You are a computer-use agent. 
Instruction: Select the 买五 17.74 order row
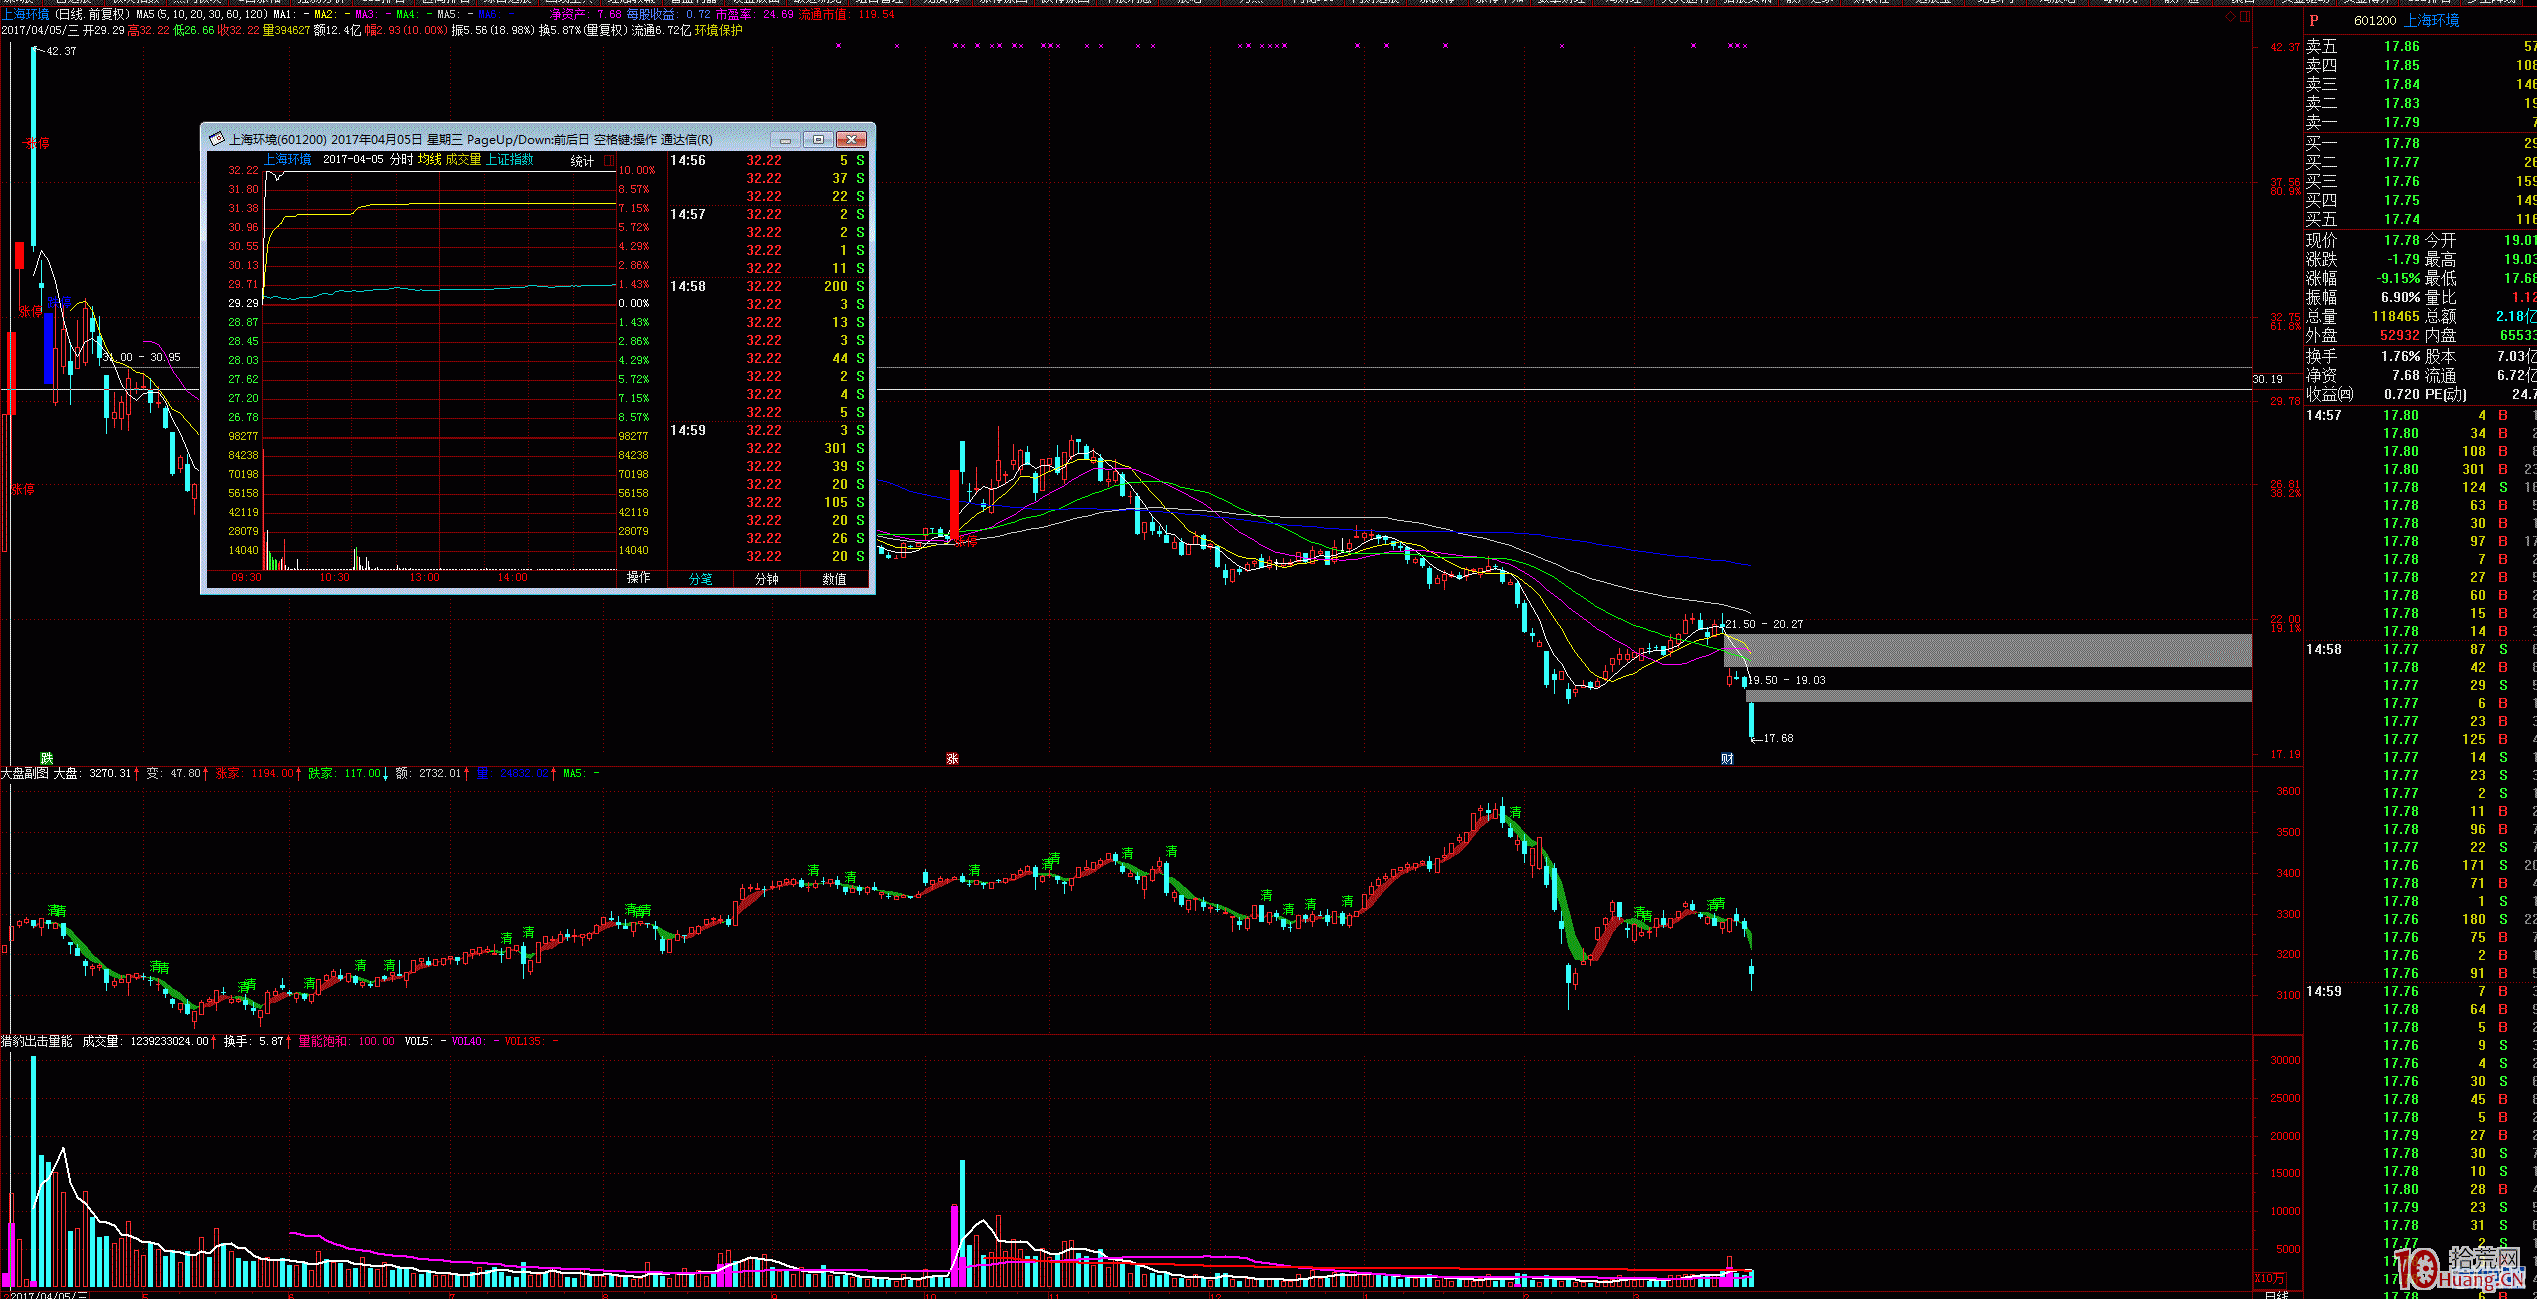pyautogui.click(x=2420, y=219)
